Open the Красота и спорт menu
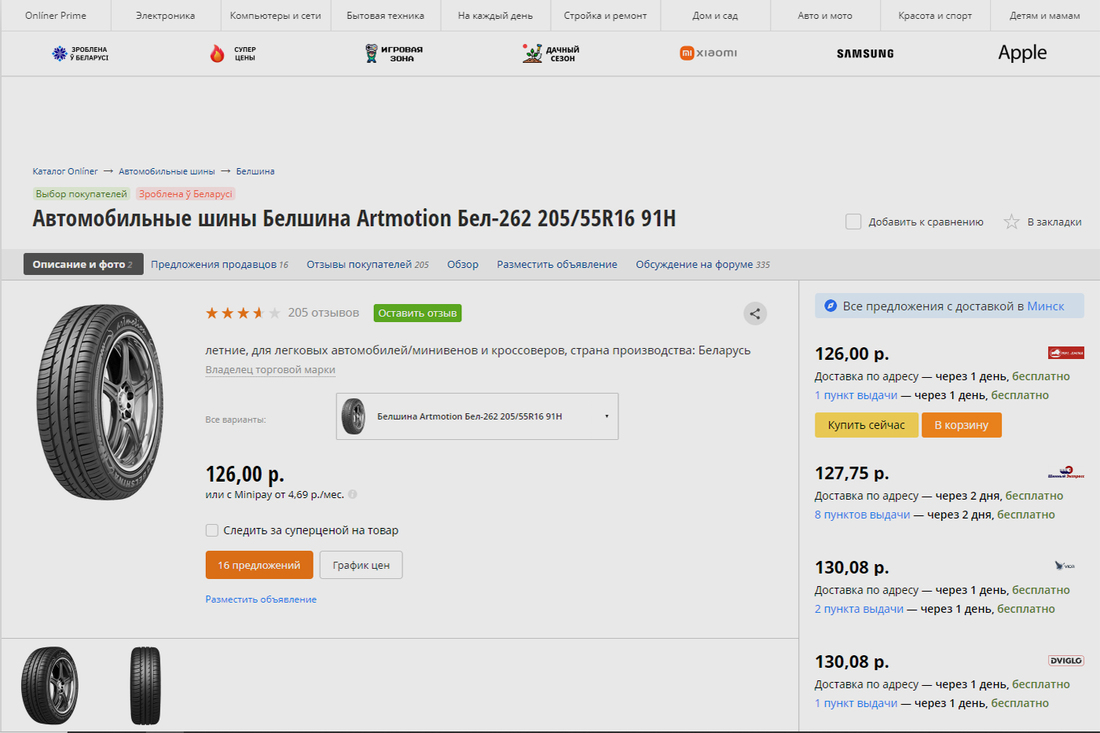The width and height of the screenshot is (1100, 733). tap(935, 15)
